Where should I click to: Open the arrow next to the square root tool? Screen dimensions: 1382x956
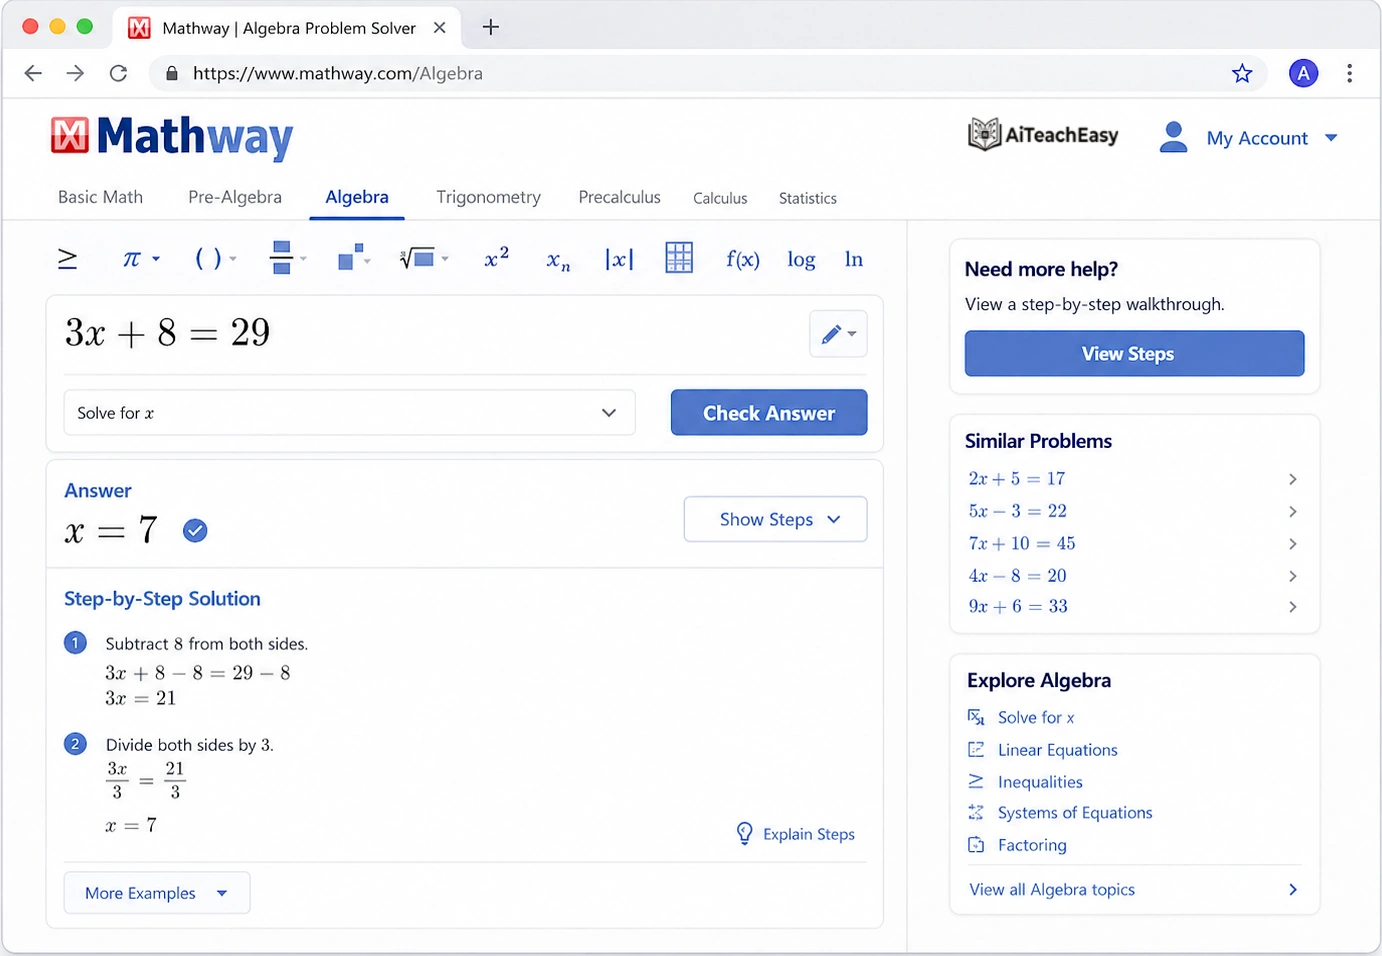pyautogui.click(x=445, y=259)
